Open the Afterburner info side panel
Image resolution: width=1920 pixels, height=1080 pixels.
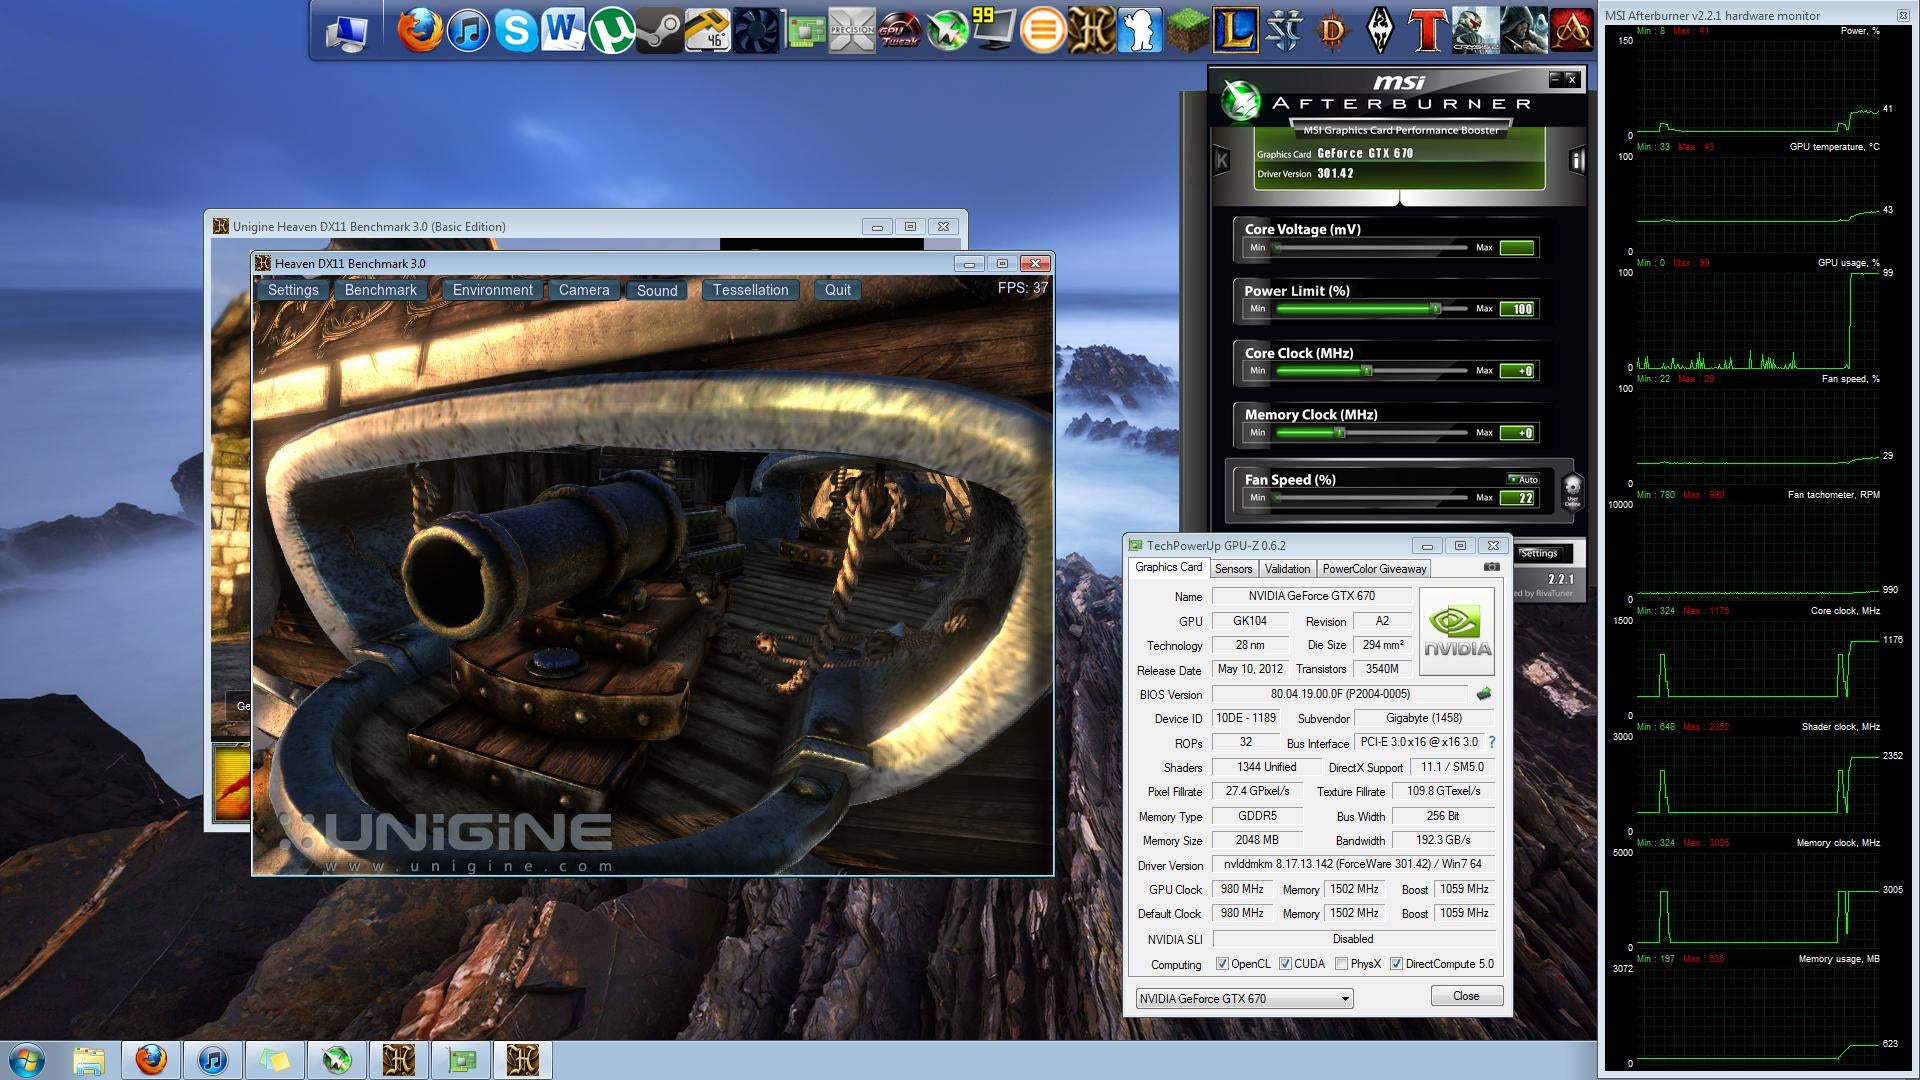pos(1577,160)
